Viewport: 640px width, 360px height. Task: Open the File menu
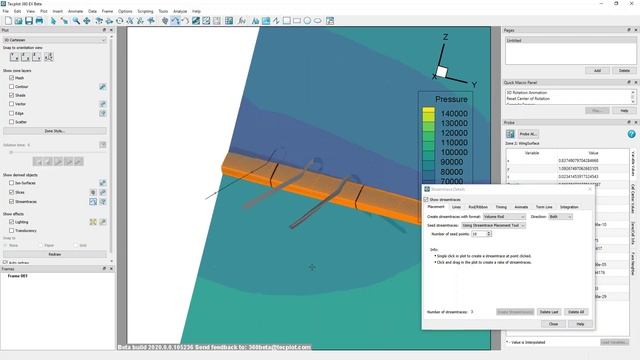click(x=6, y=11)
